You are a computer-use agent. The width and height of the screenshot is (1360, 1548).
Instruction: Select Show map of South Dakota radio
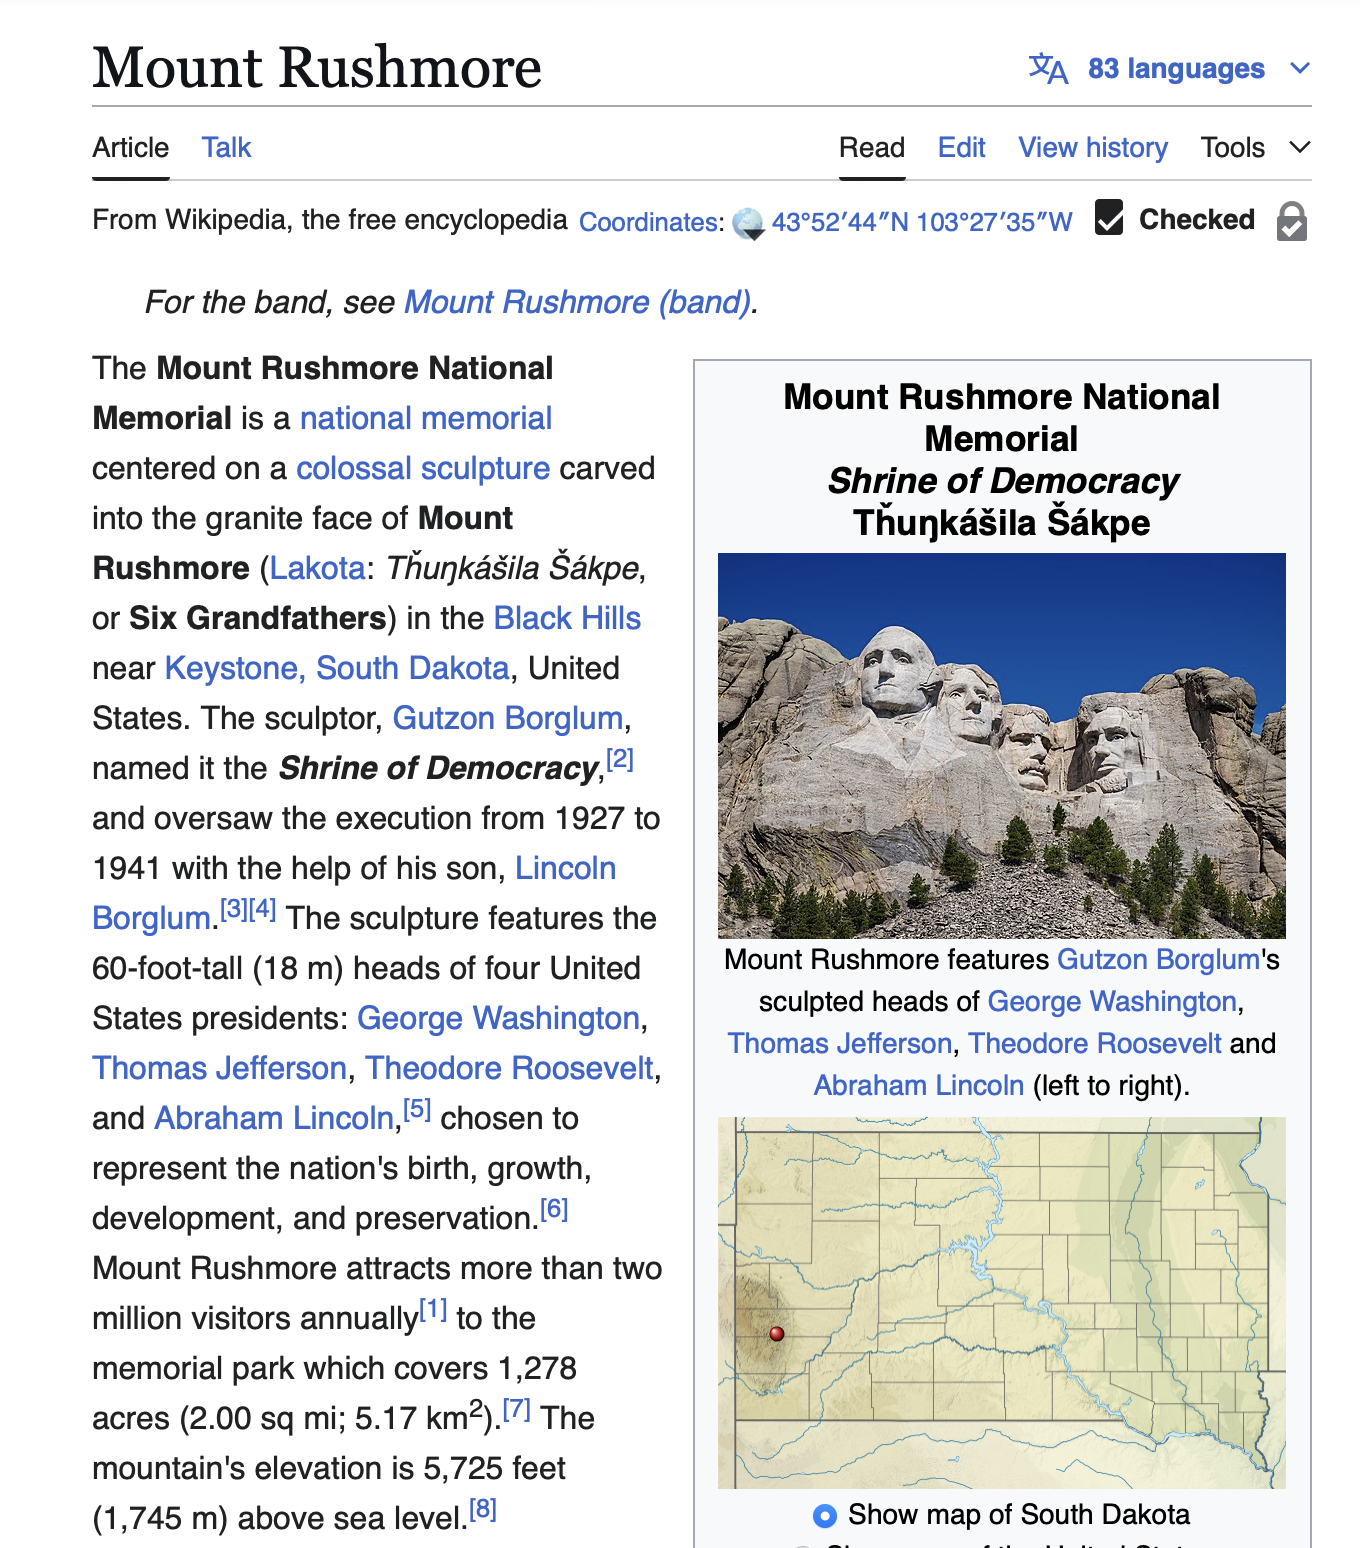(x=824, y=1515)
